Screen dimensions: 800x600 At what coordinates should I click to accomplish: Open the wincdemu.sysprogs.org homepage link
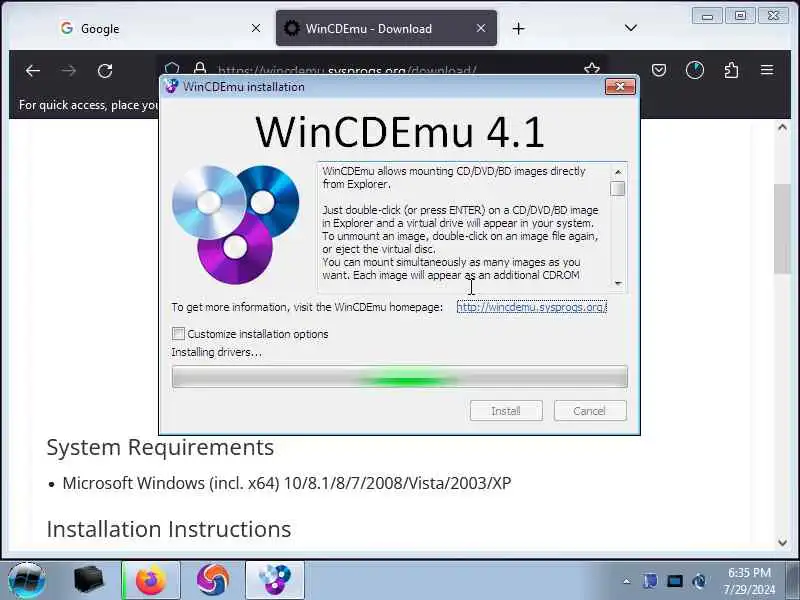click(x=532, y=307)
